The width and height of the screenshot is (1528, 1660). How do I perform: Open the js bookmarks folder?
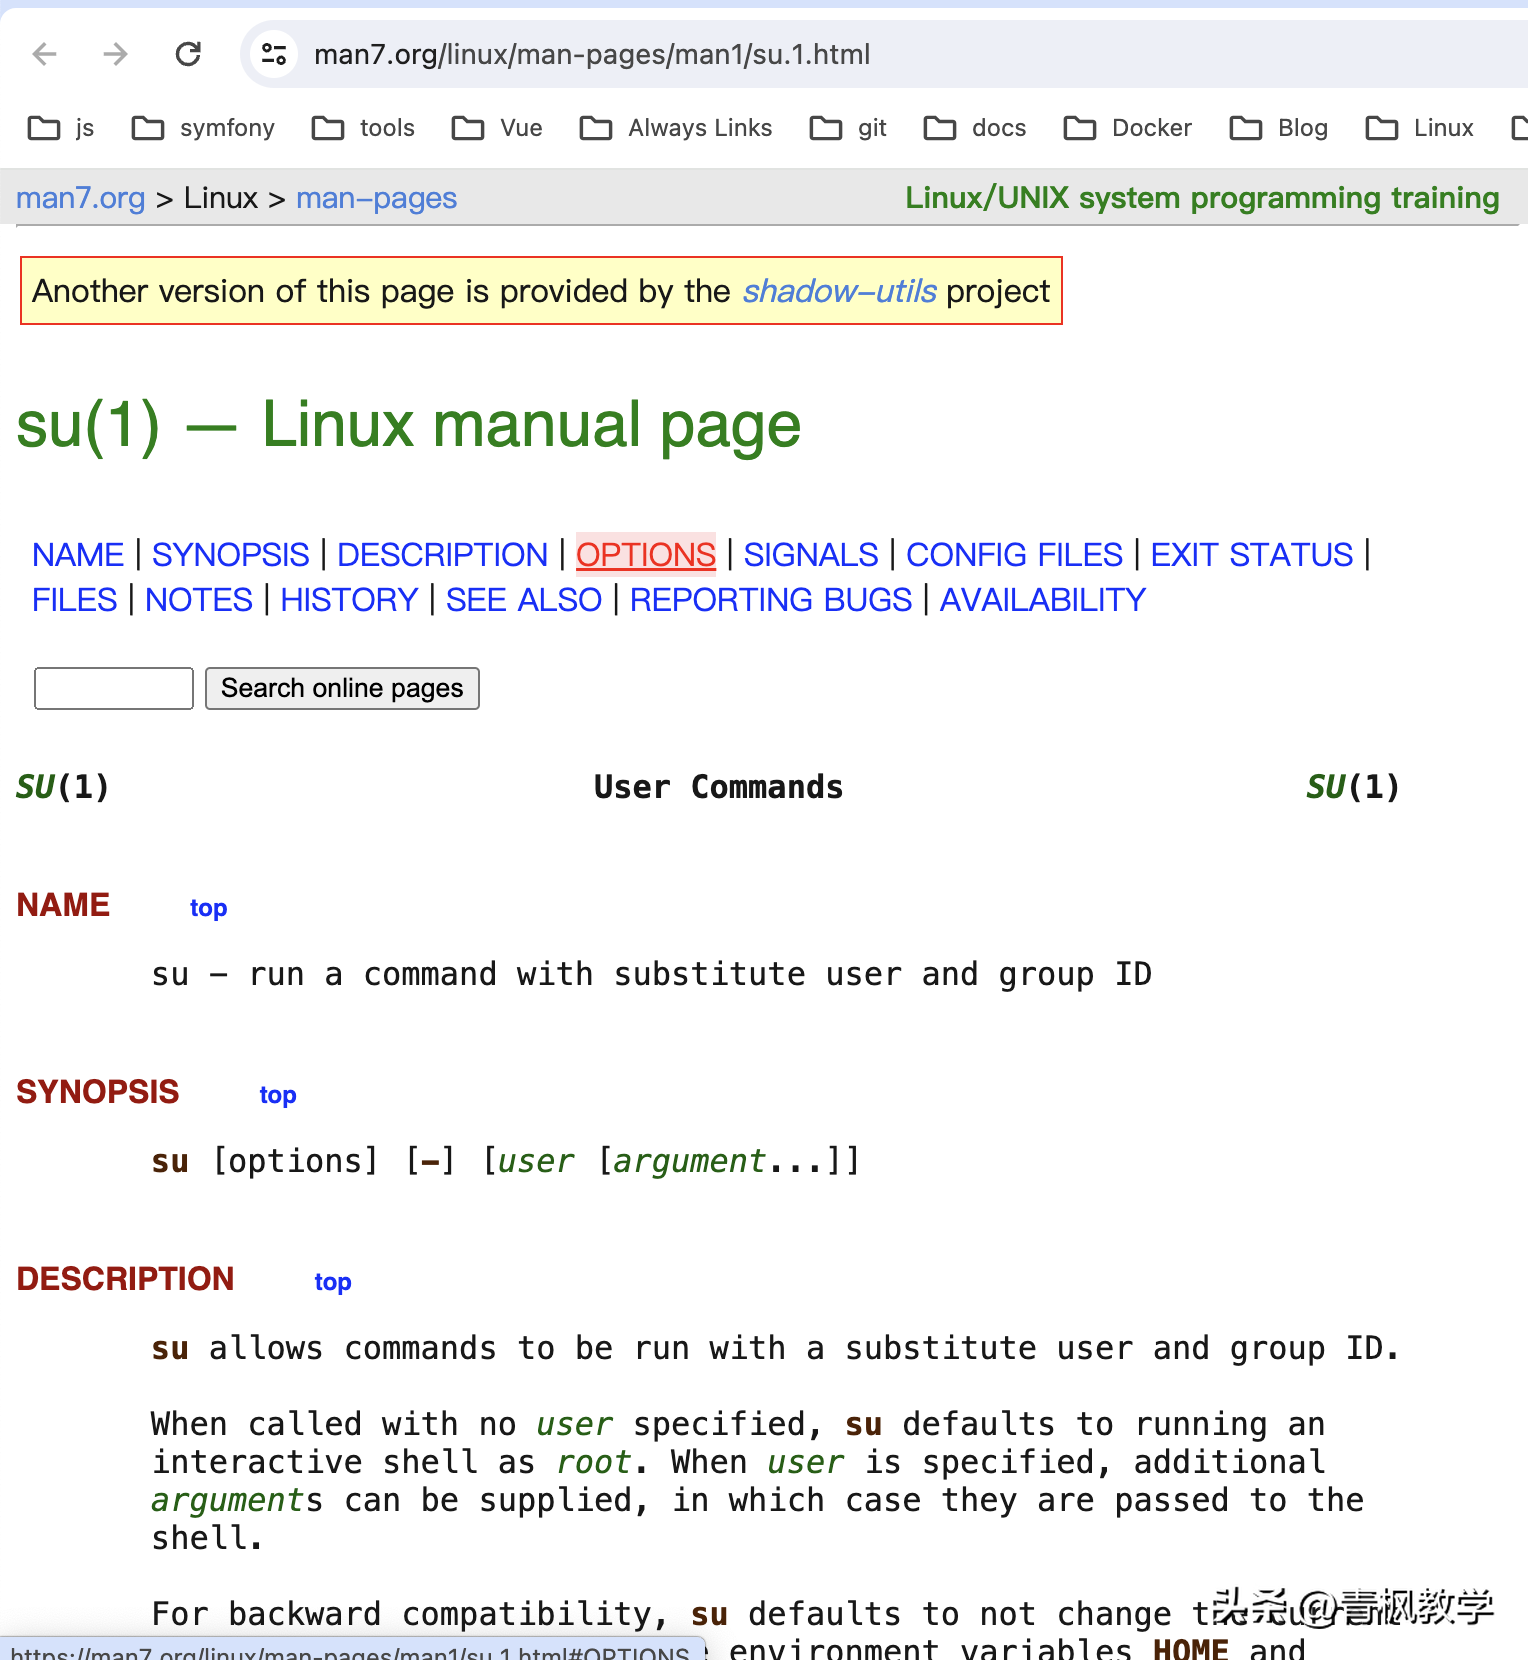pyautogui.click(x=62, y=128)
